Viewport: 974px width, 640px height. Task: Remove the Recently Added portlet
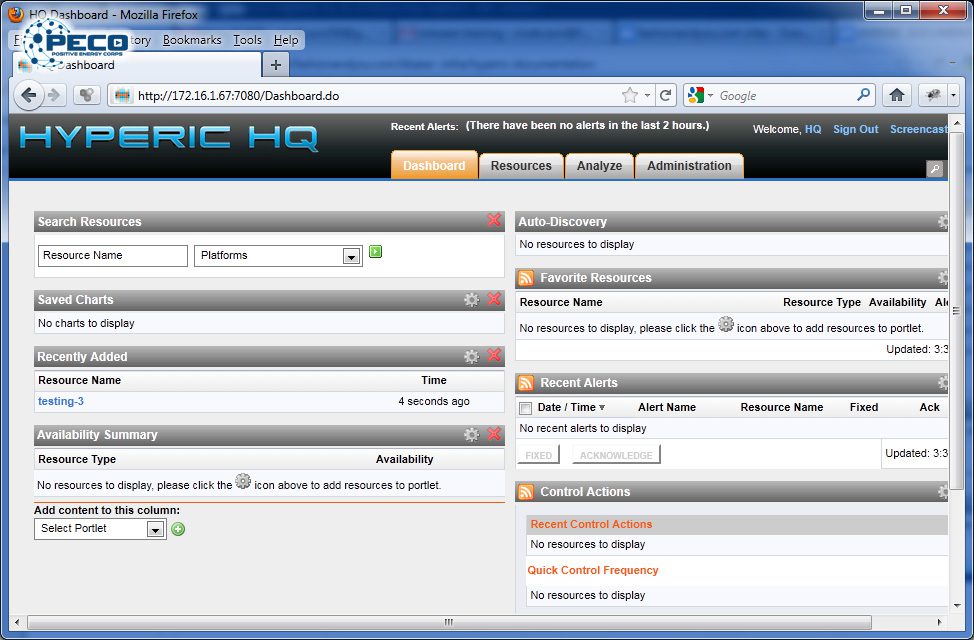pyautogui.click(x=494, y=355)
